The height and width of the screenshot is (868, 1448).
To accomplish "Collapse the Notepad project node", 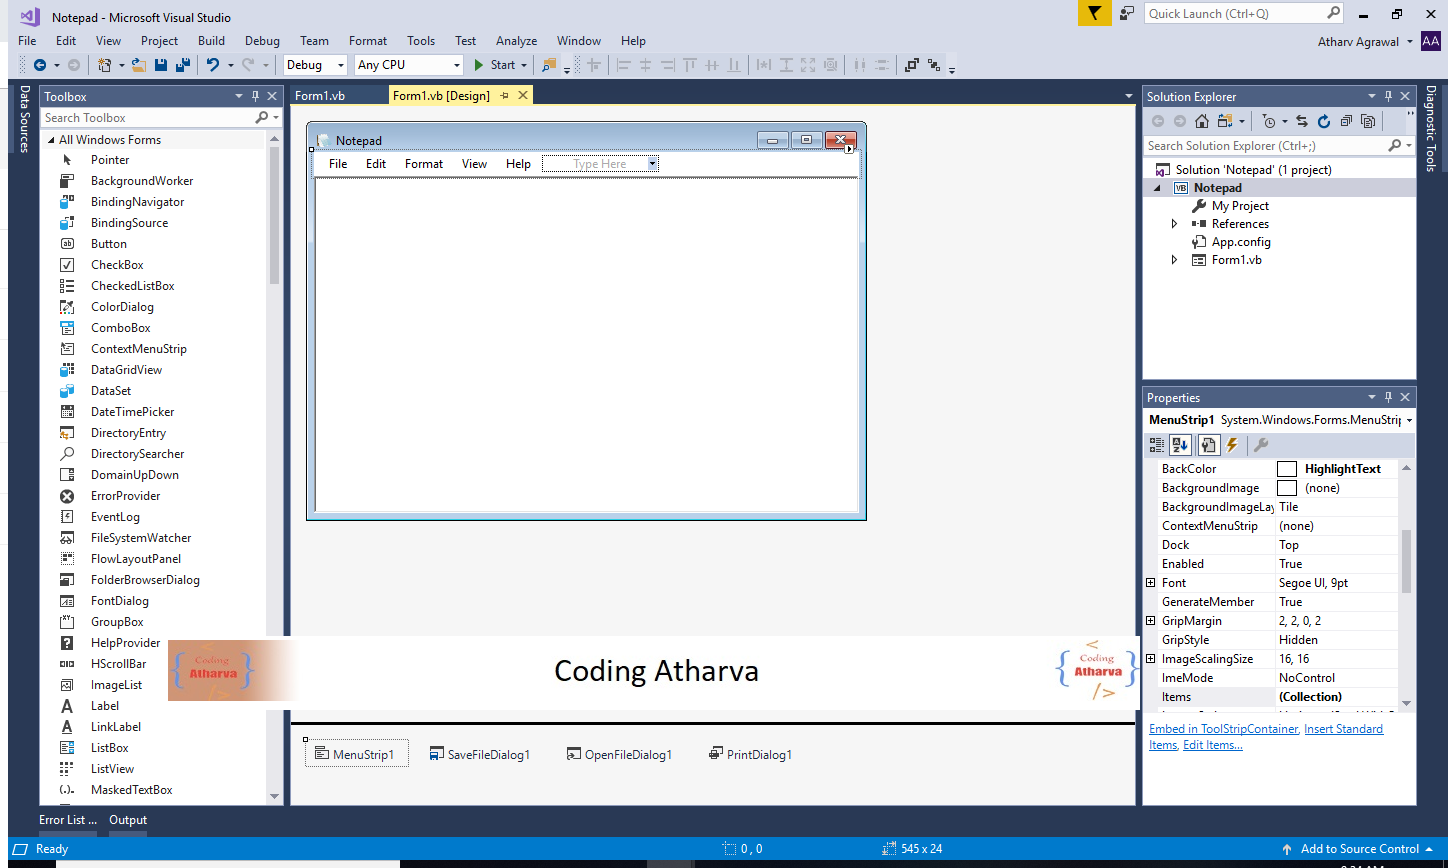I will 1158,188.
